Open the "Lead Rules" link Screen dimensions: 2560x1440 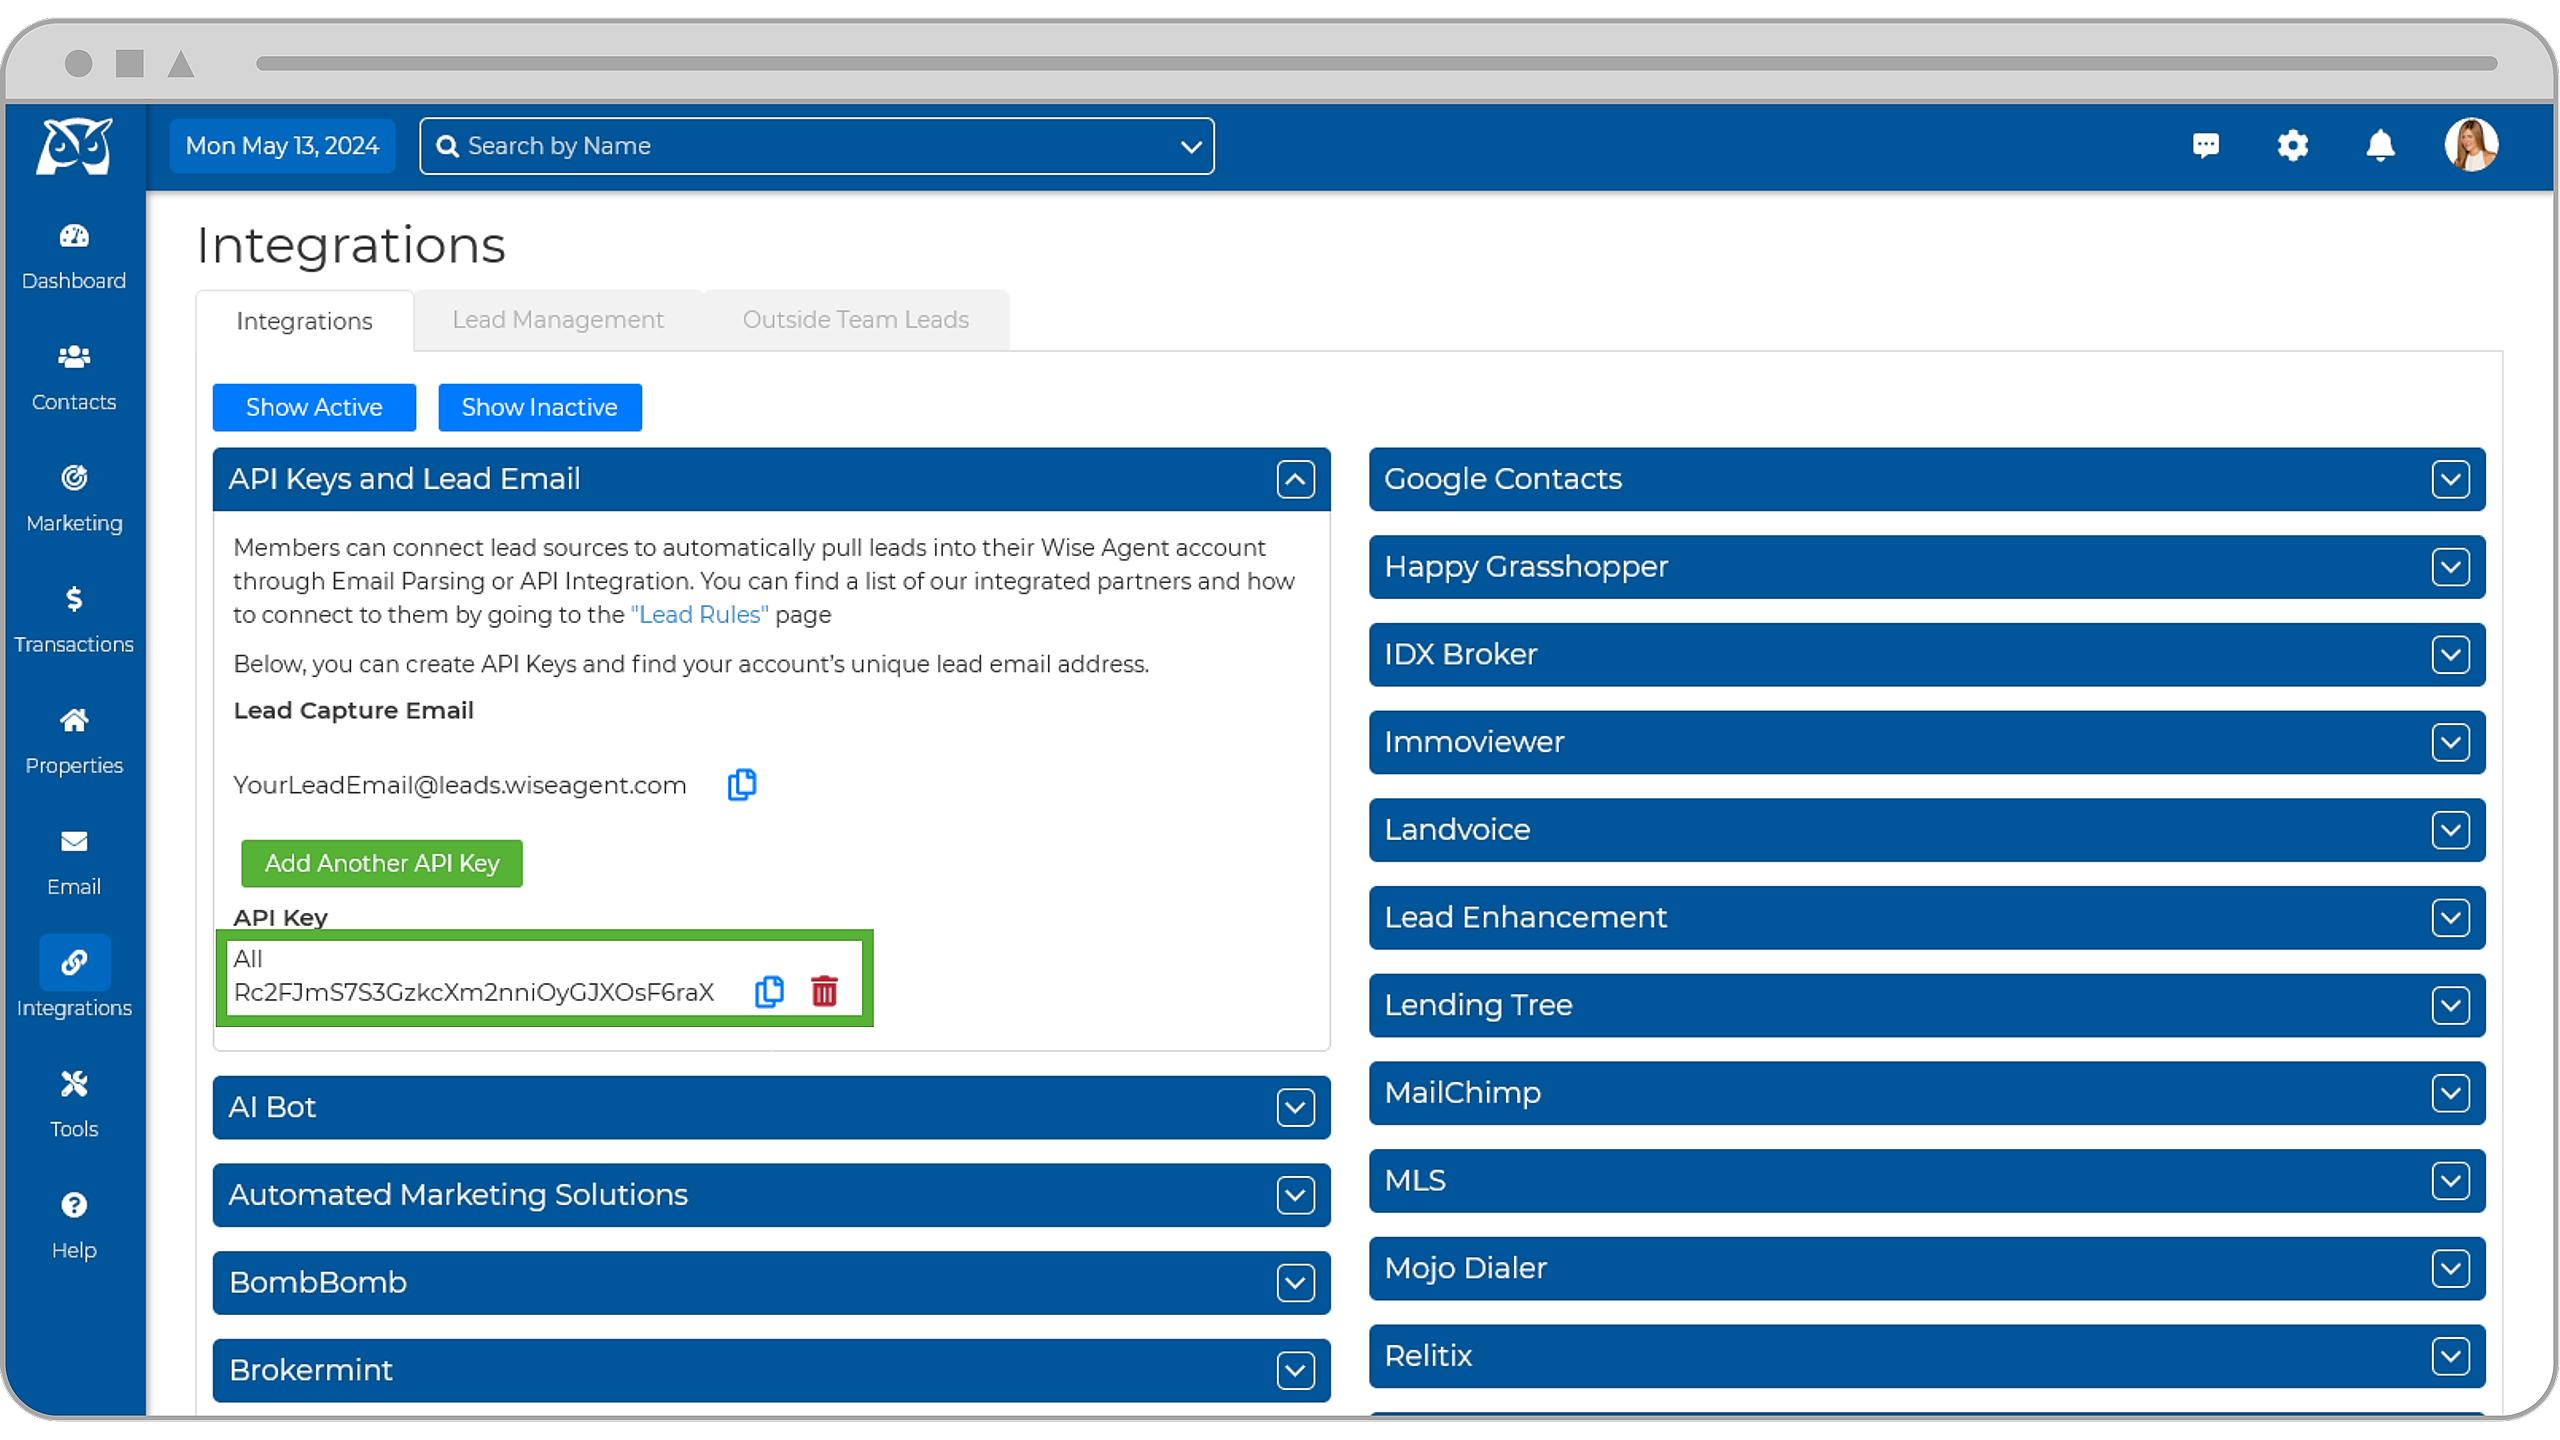700,615
